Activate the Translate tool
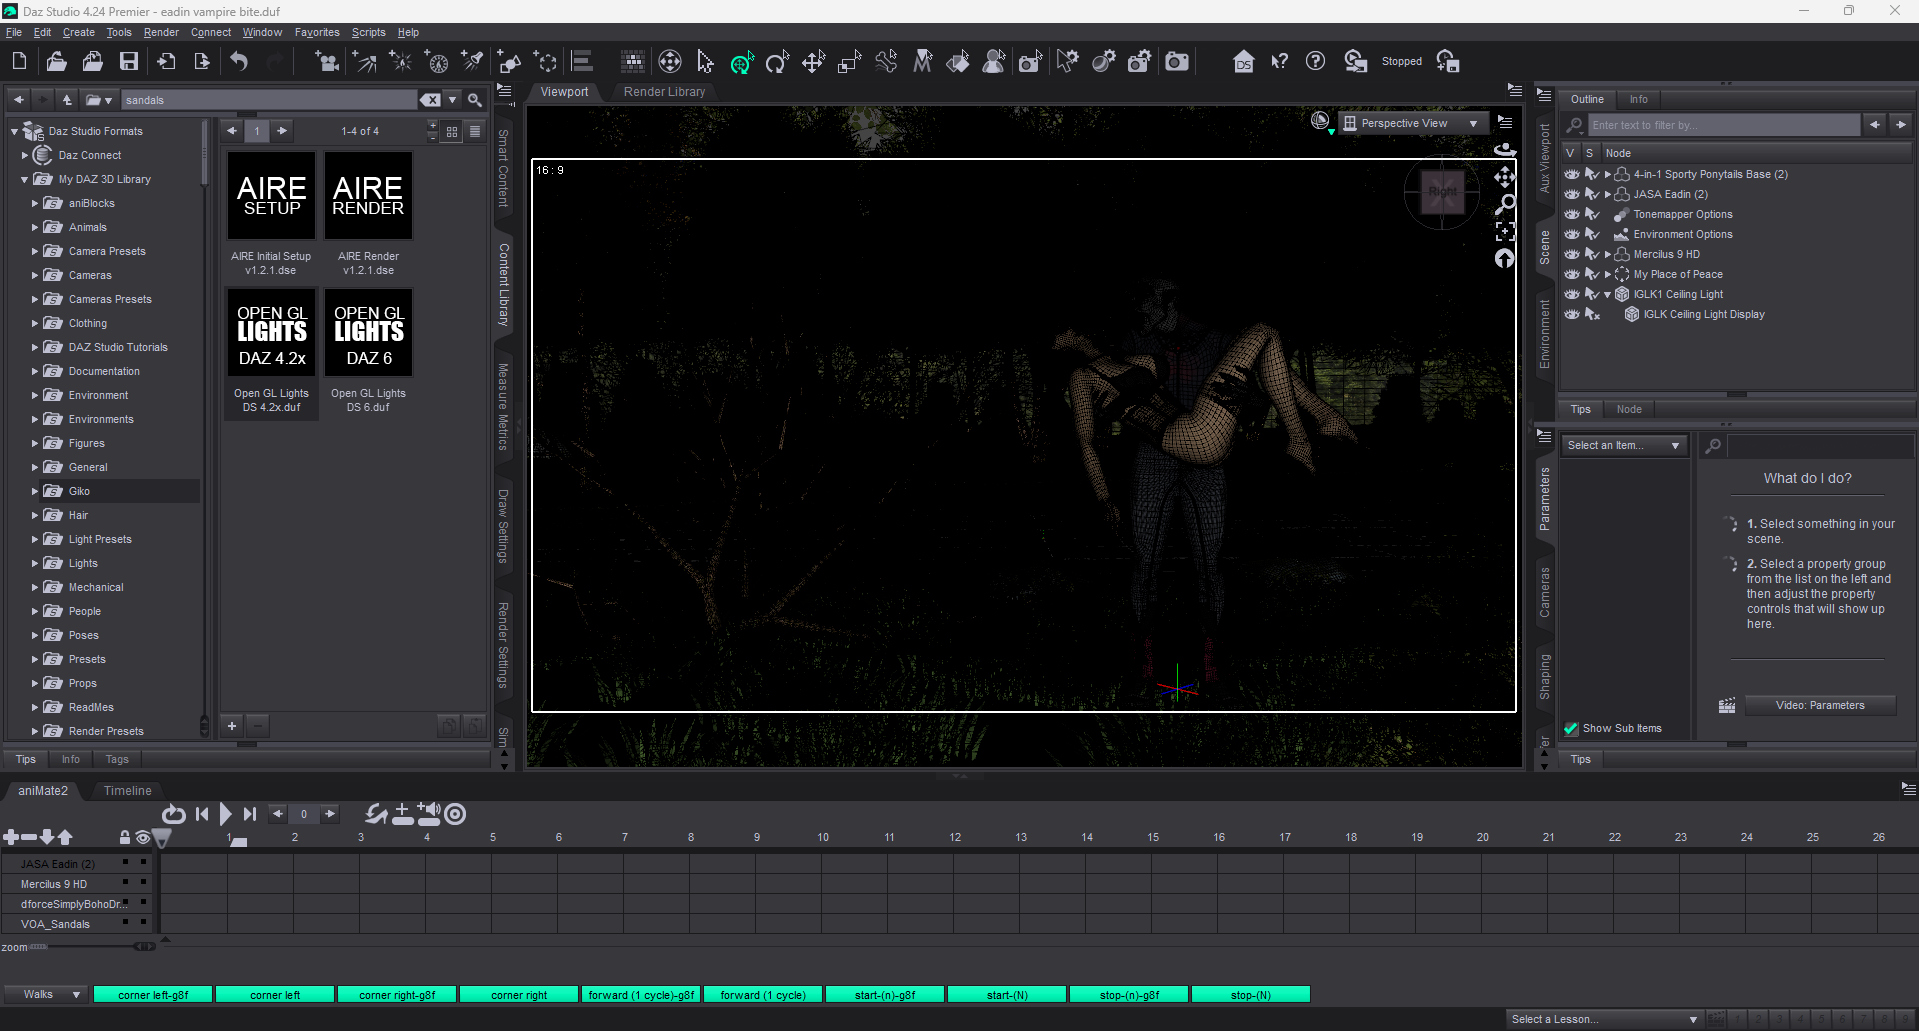The image size is (1919, 1031). [813, 62]
